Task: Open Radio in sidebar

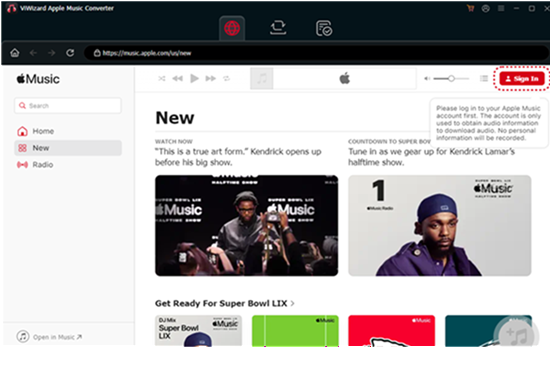Action: click(x=68, y=164)
